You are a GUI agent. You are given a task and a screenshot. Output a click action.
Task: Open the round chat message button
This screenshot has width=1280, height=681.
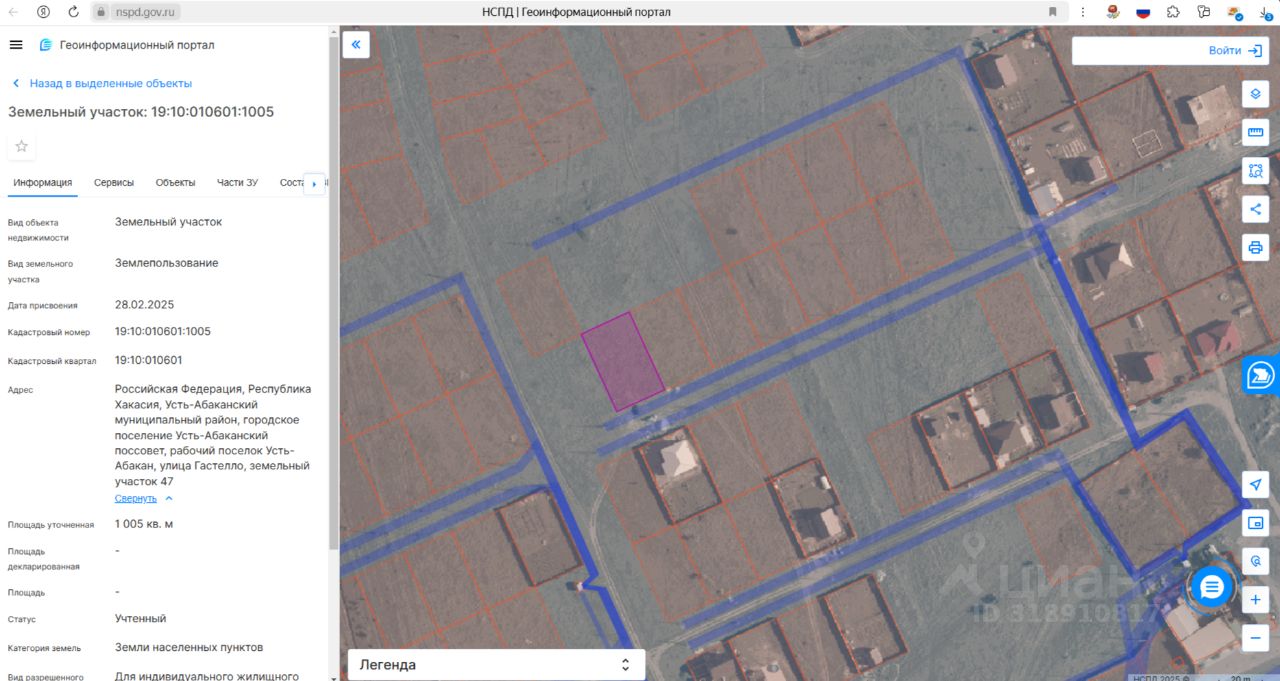coord(1212,587)
